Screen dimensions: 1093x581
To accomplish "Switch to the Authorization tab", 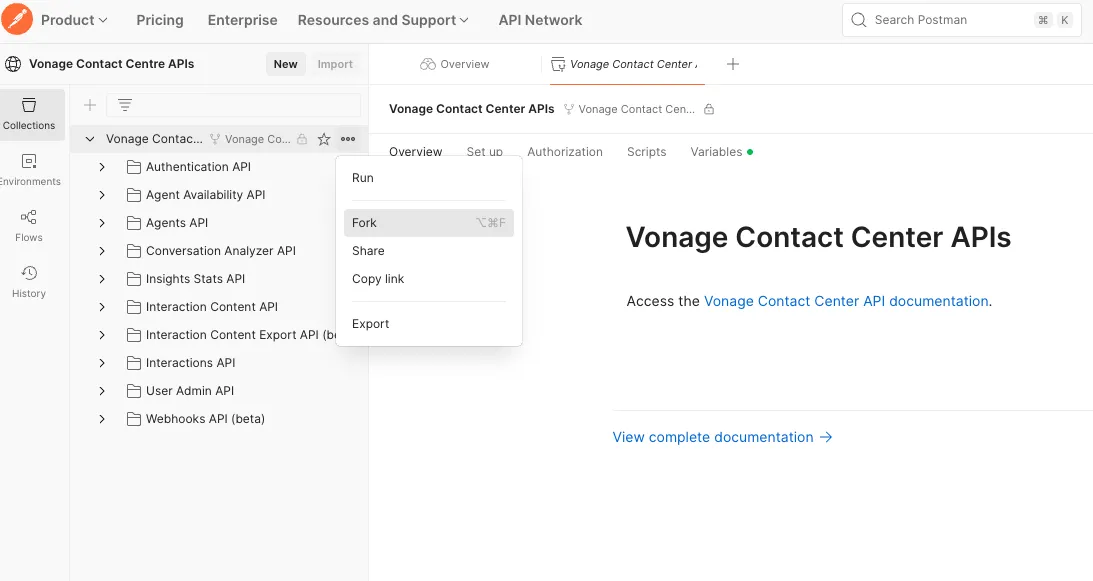I will point(565,152).
